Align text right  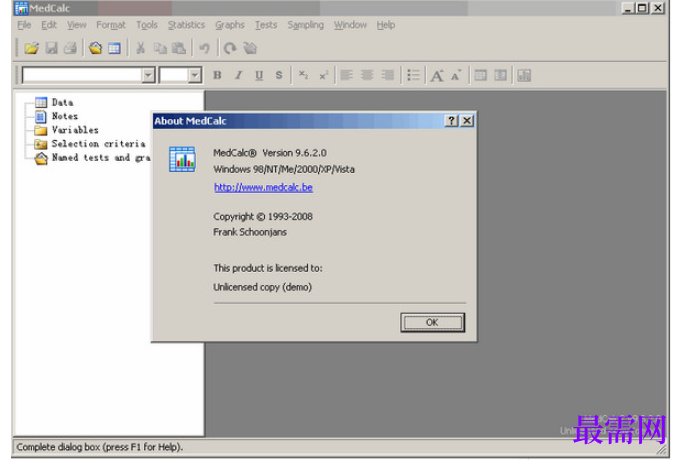click(387, 76)
